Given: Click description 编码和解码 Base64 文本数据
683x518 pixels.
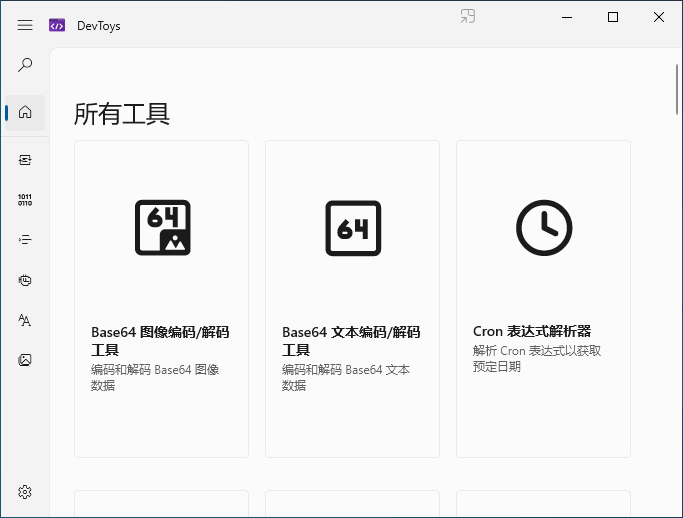Looking at the screenshot, I should [346, 378].
